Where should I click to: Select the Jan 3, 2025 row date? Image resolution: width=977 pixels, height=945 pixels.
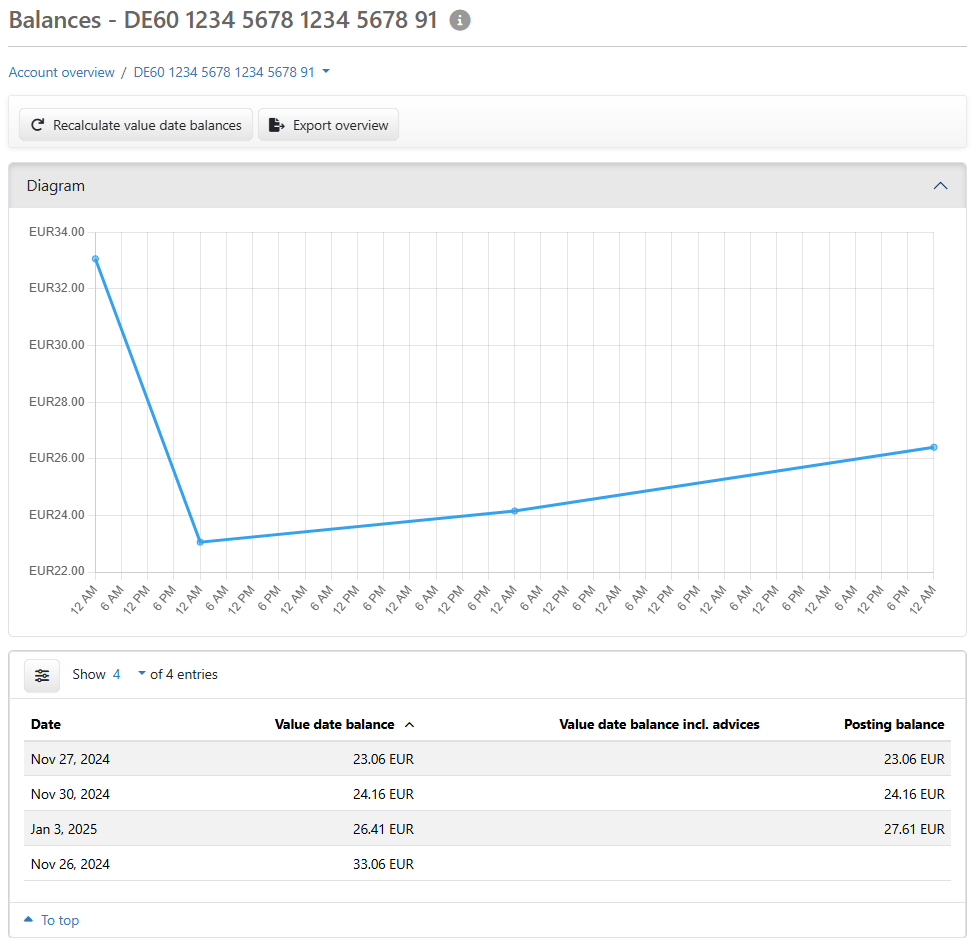click(64, 829)
